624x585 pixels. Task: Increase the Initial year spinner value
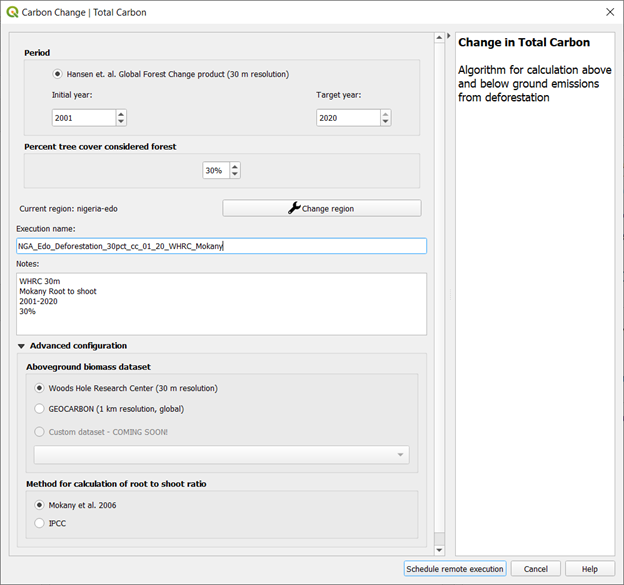[121, 114]
